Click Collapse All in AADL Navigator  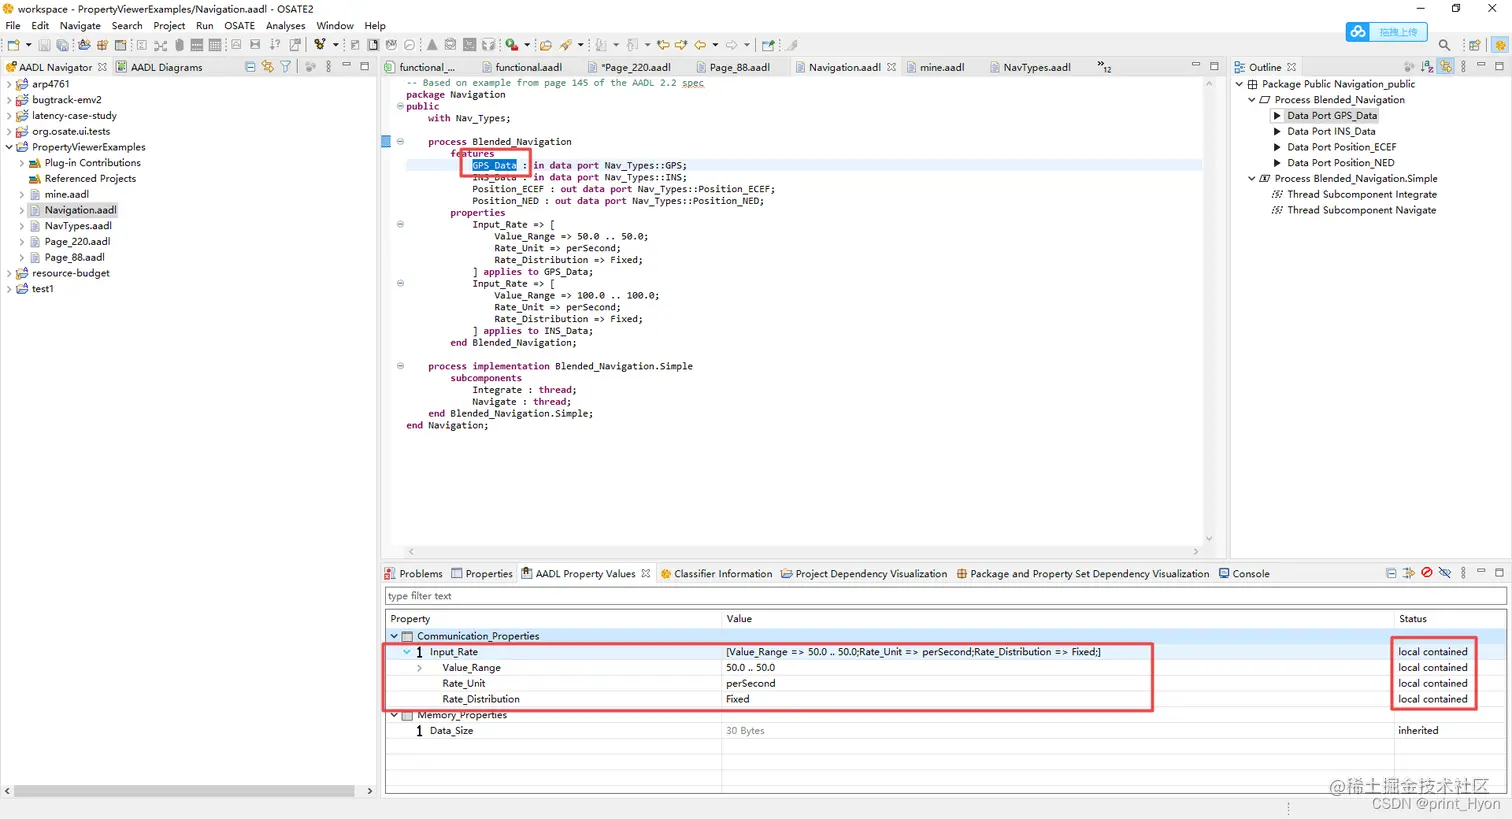pos(250,67)
